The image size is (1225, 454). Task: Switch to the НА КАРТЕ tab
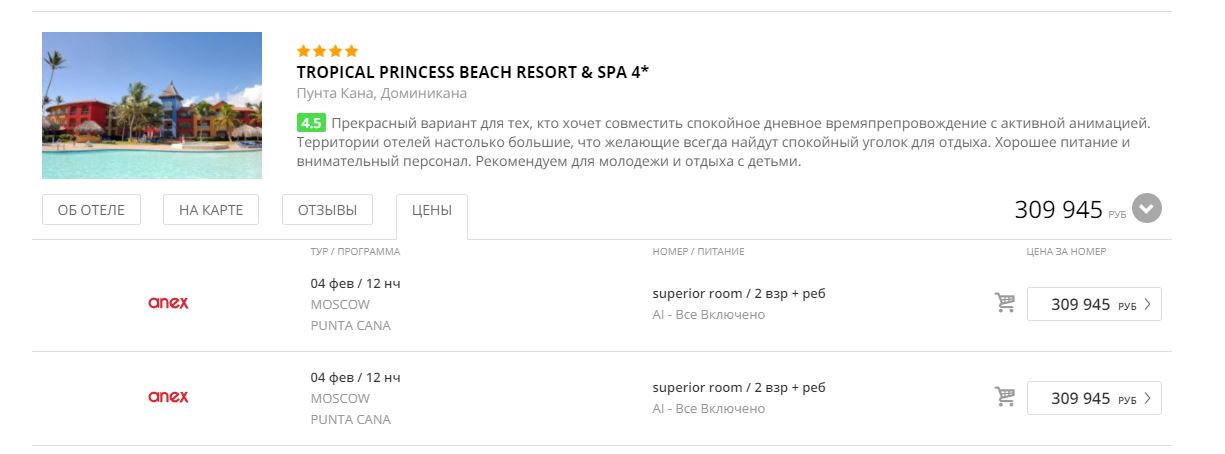coord(211,210)
